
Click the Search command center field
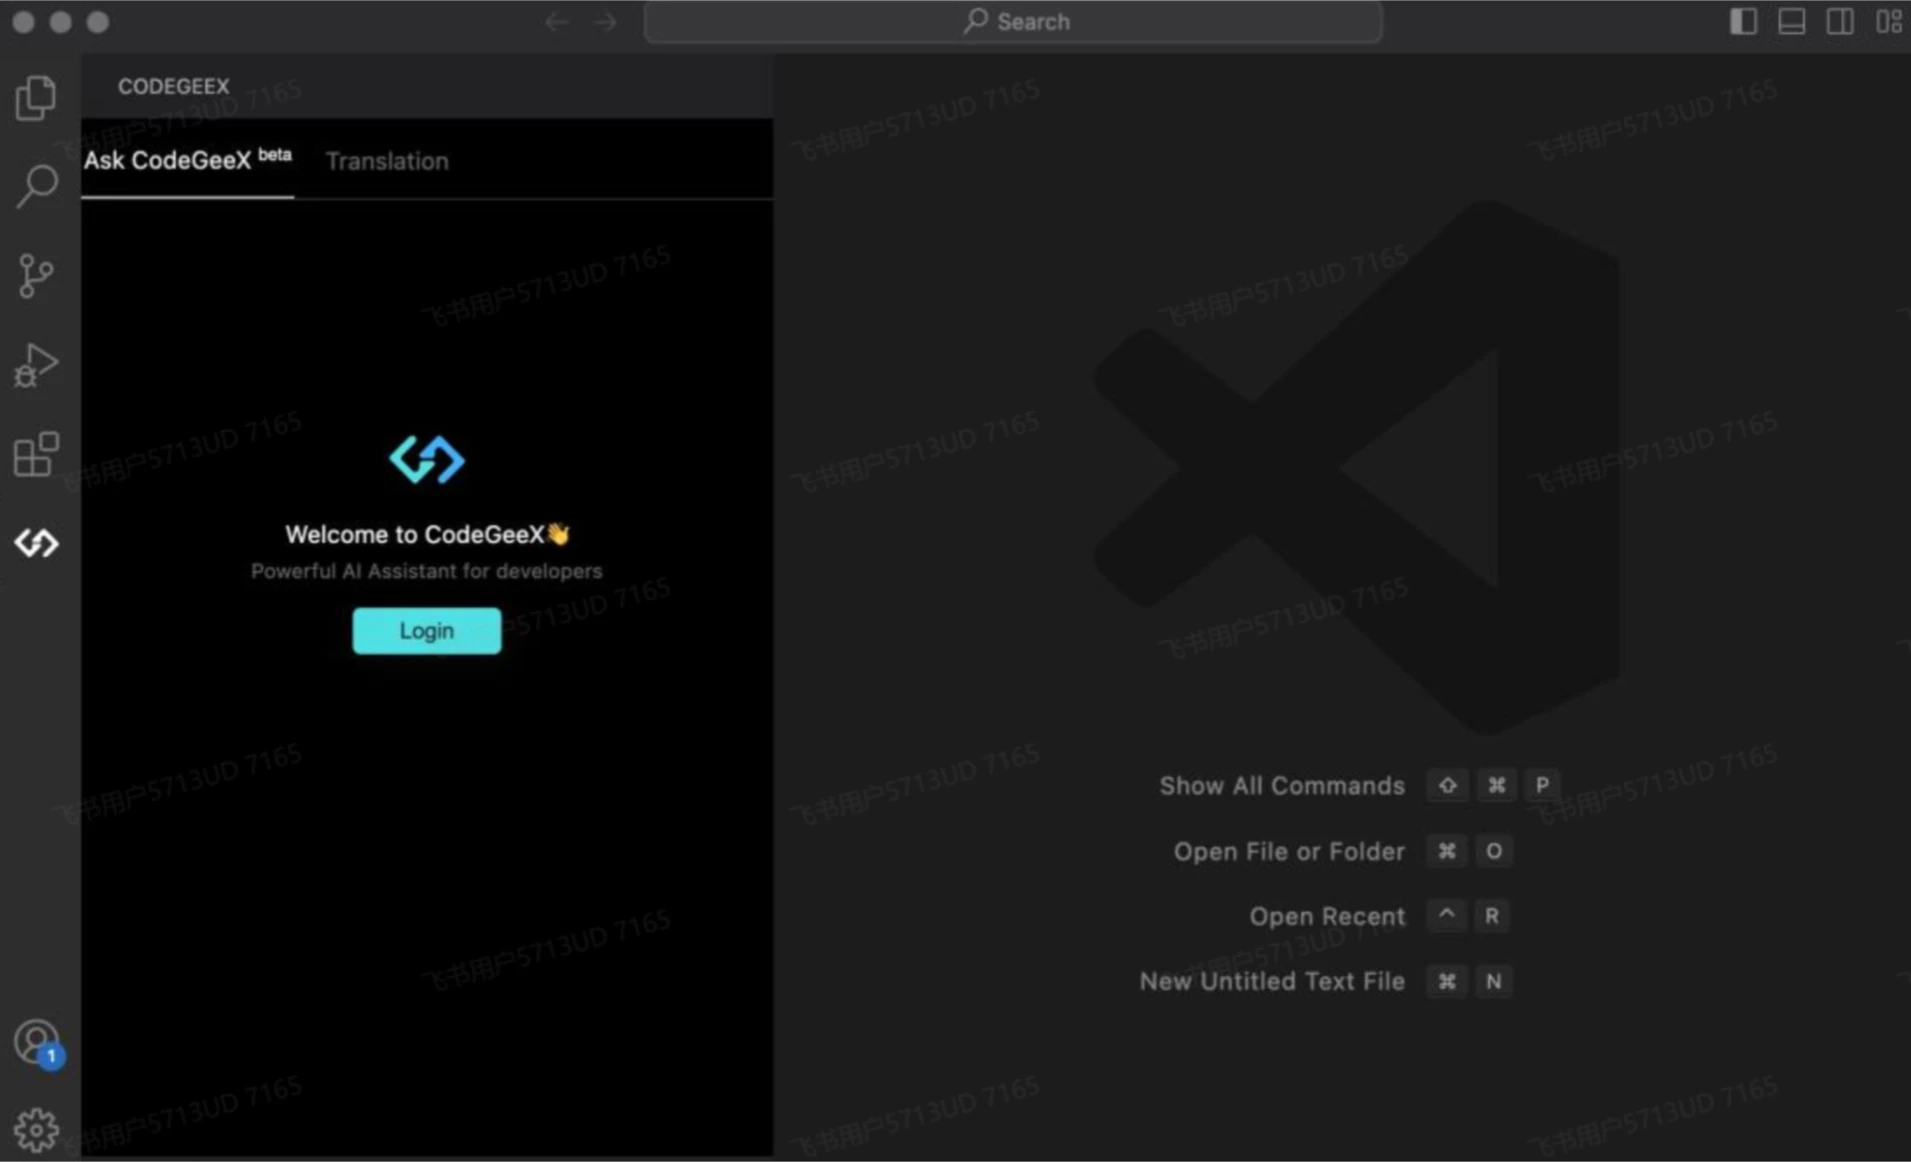(x=1013, y=22)
